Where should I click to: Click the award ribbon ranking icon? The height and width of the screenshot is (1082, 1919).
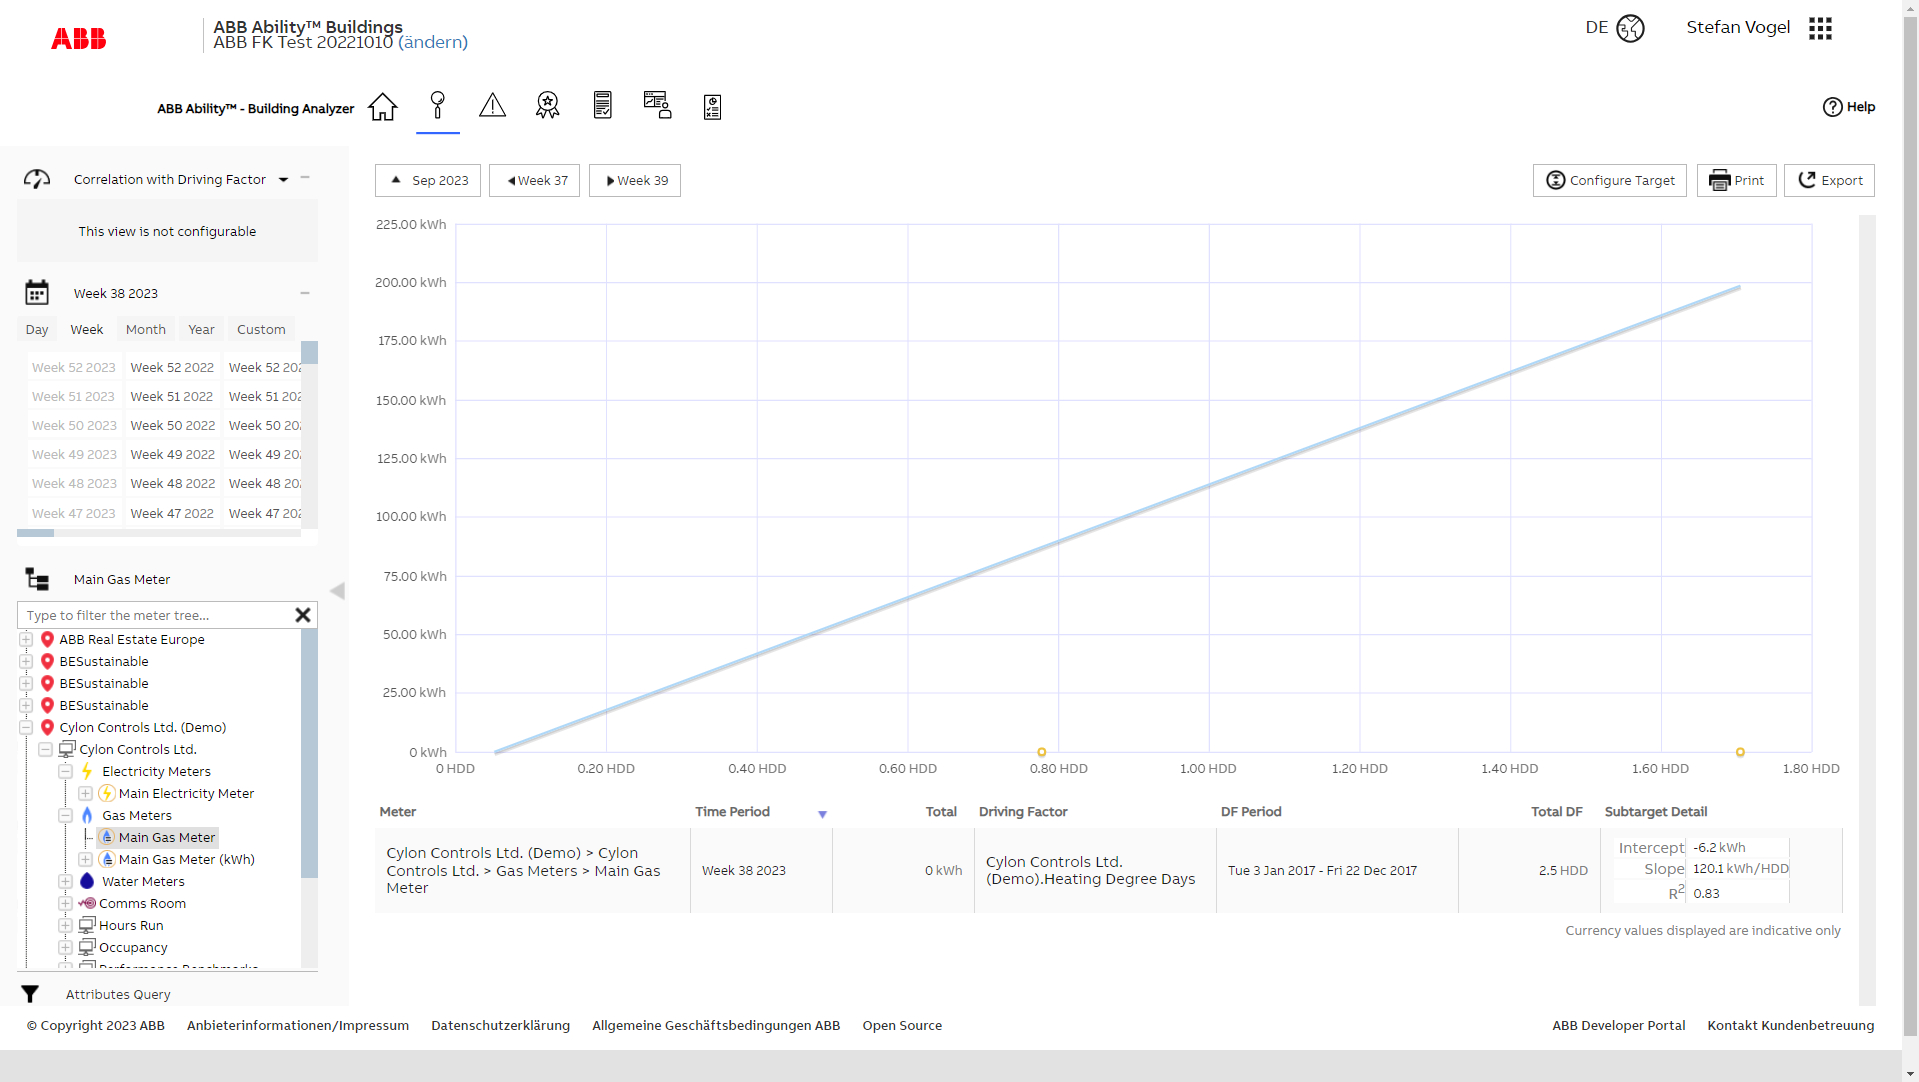547,105
